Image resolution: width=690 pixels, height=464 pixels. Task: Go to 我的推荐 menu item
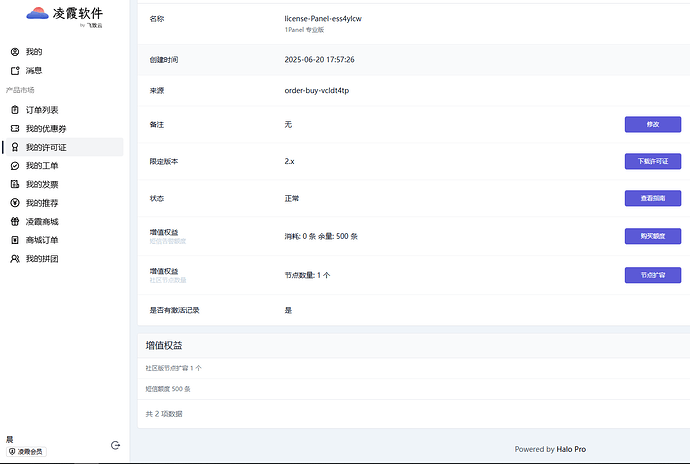(41, 203)
